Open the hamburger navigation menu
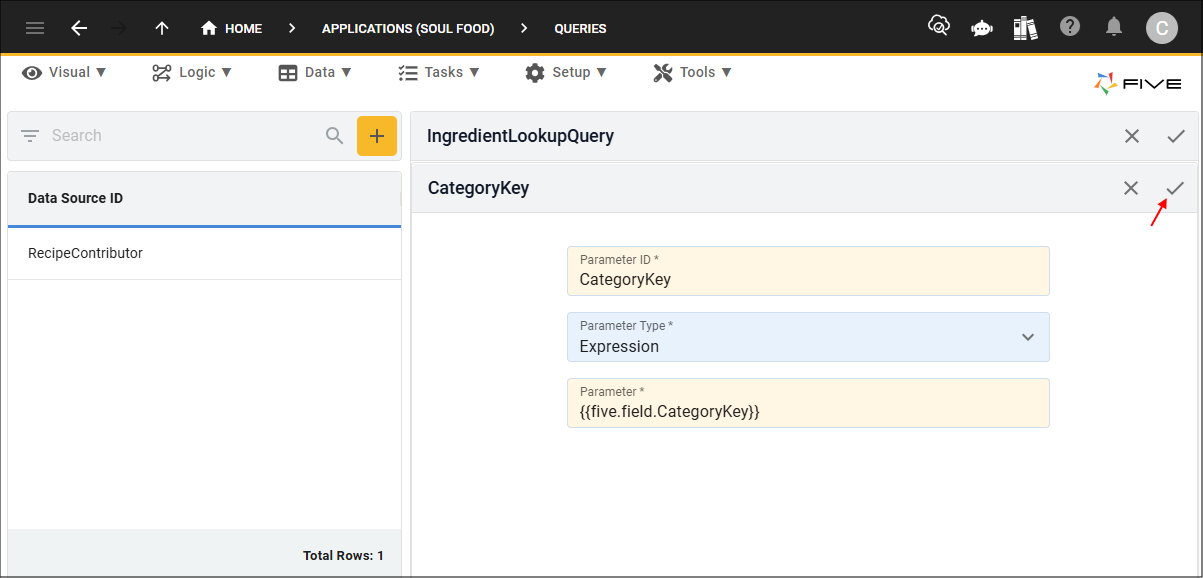This screenshot has width=1203, height=578. 35,28
